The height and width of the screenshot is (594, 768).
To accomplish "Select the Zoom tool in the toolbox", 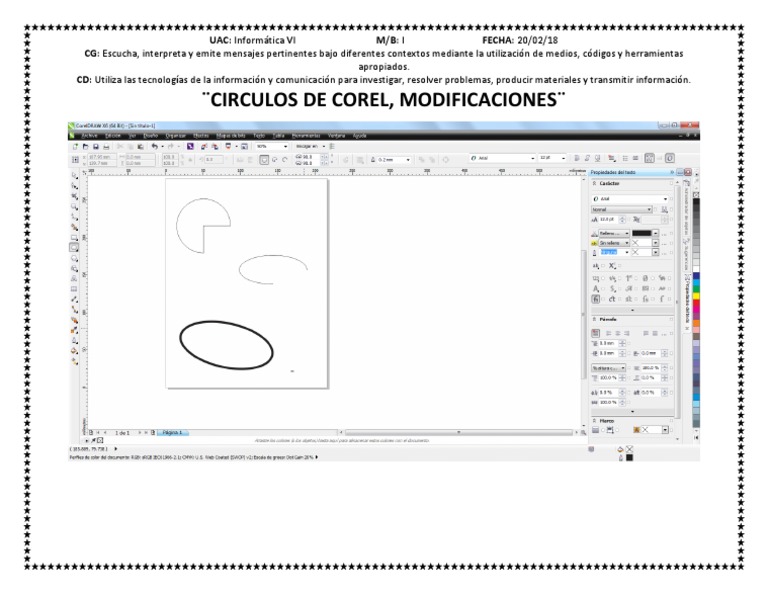I will 74,206.
